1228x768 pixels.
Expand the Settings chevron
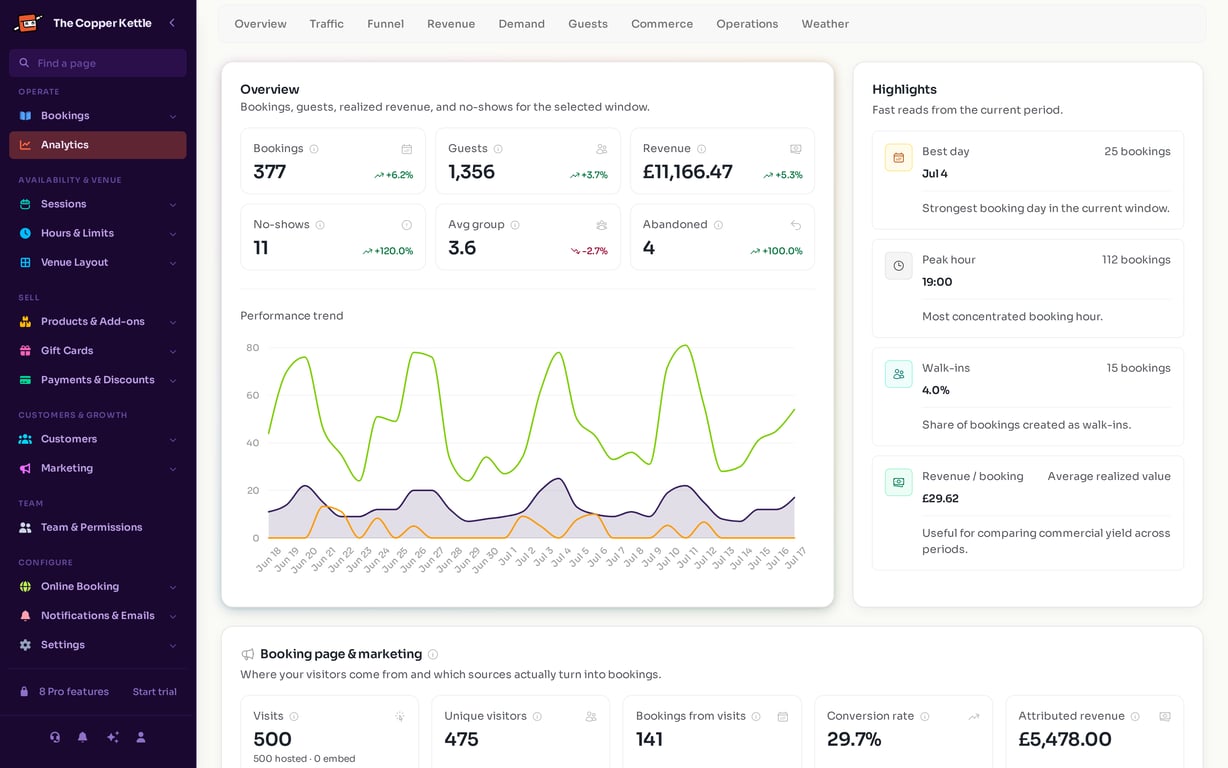coord(173,645)
